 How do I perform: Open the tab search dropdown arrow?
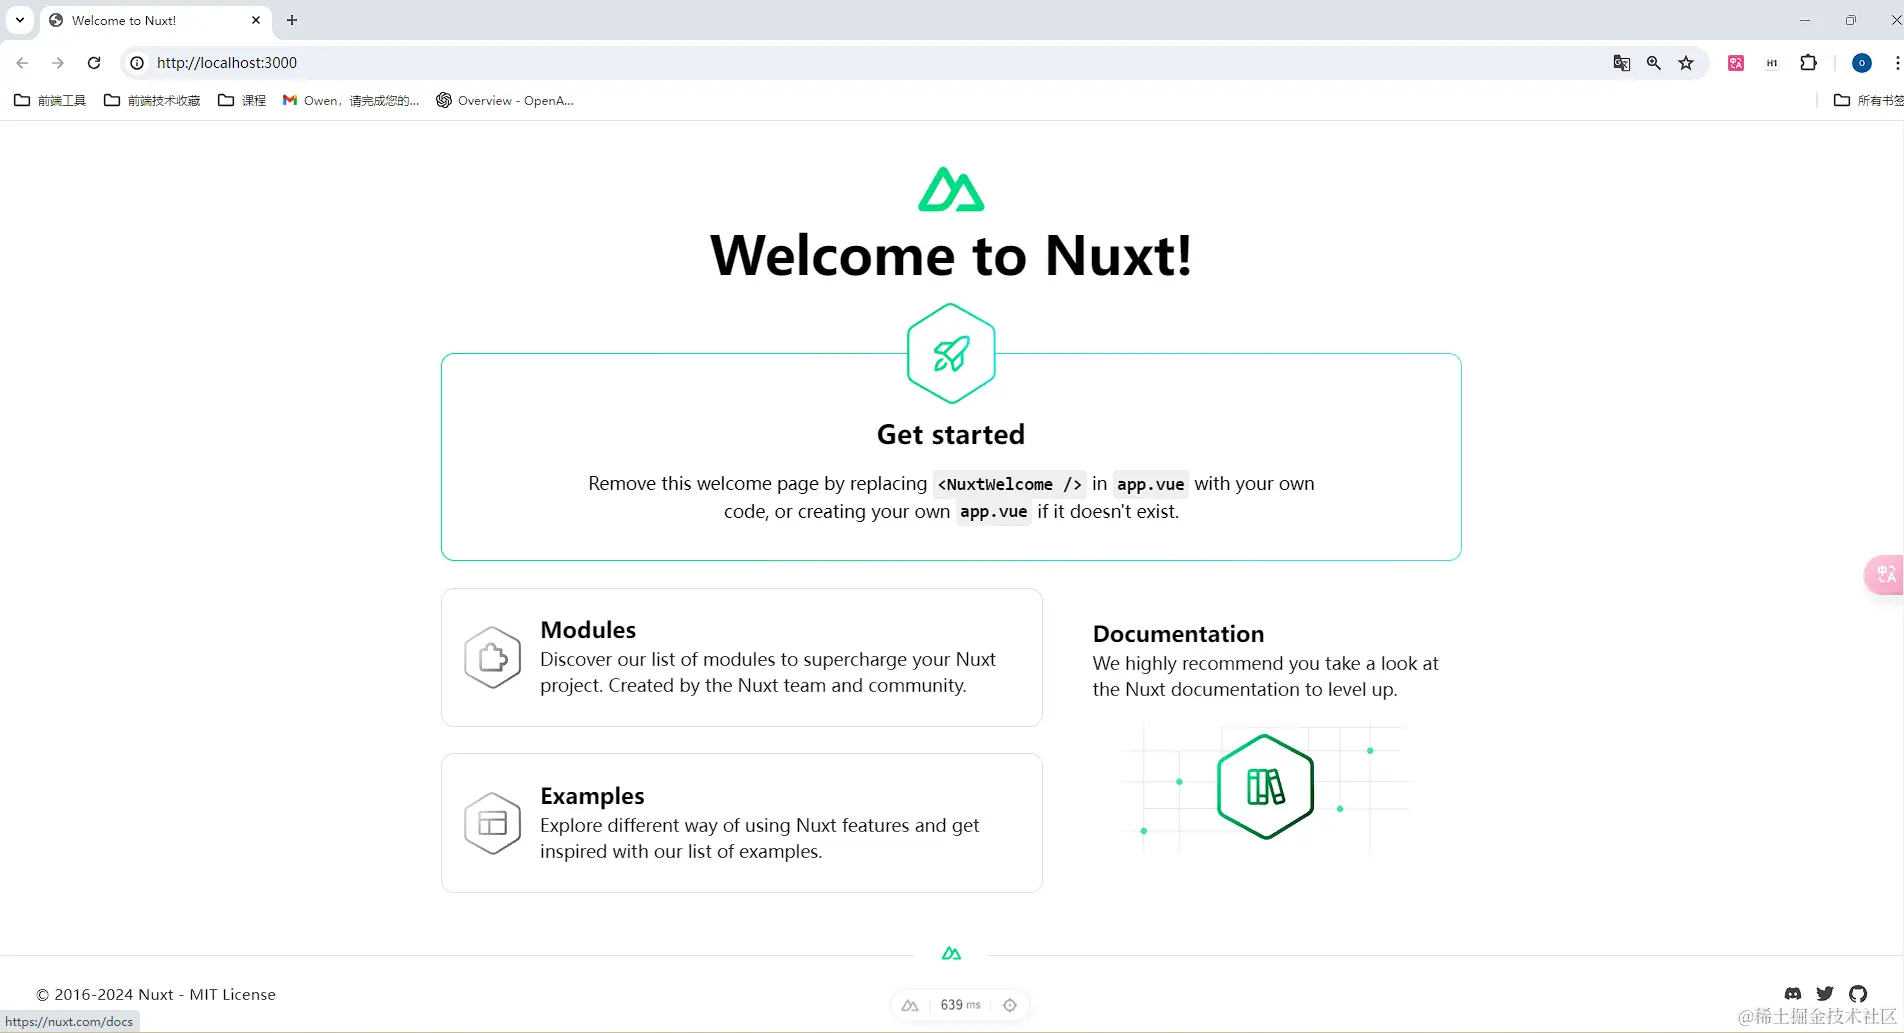pos(20,20)
